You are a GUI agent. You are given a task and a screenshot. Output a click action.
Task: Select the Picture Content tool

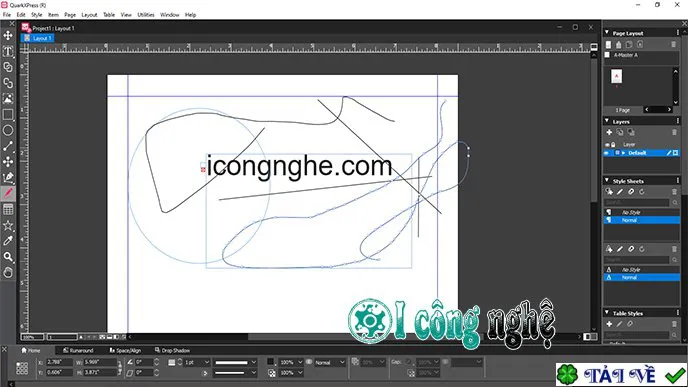point(8,99)
